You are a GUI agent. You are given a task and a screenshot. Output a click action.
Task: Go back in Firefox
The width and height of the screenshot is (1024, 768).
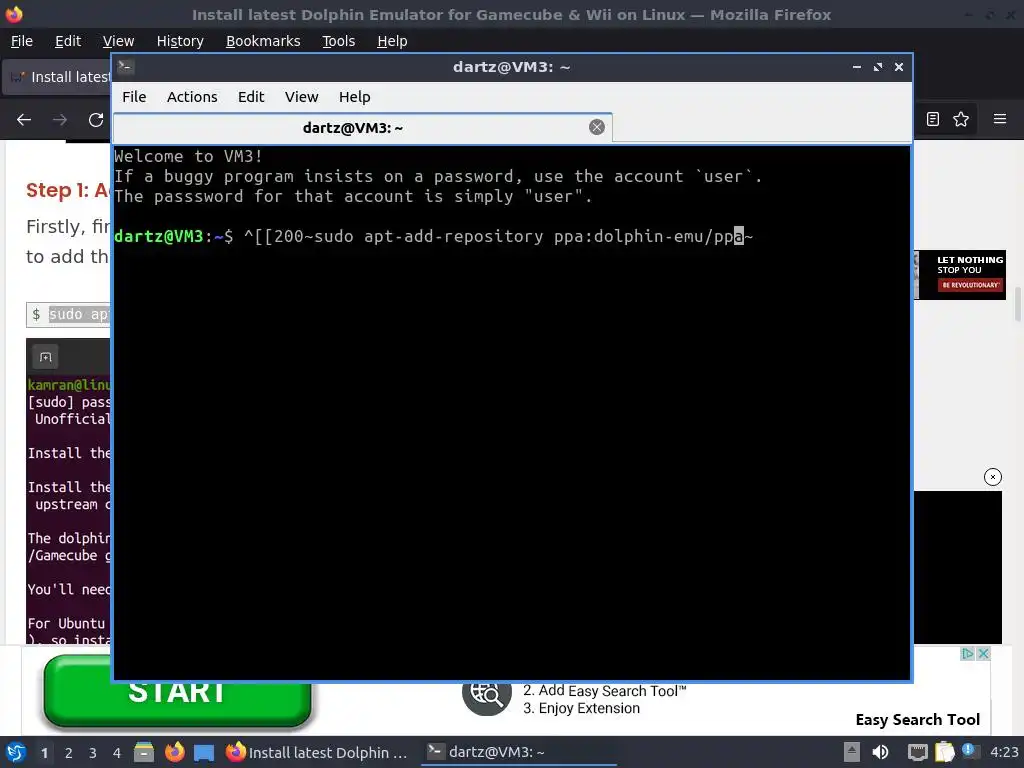coord(24,120)
